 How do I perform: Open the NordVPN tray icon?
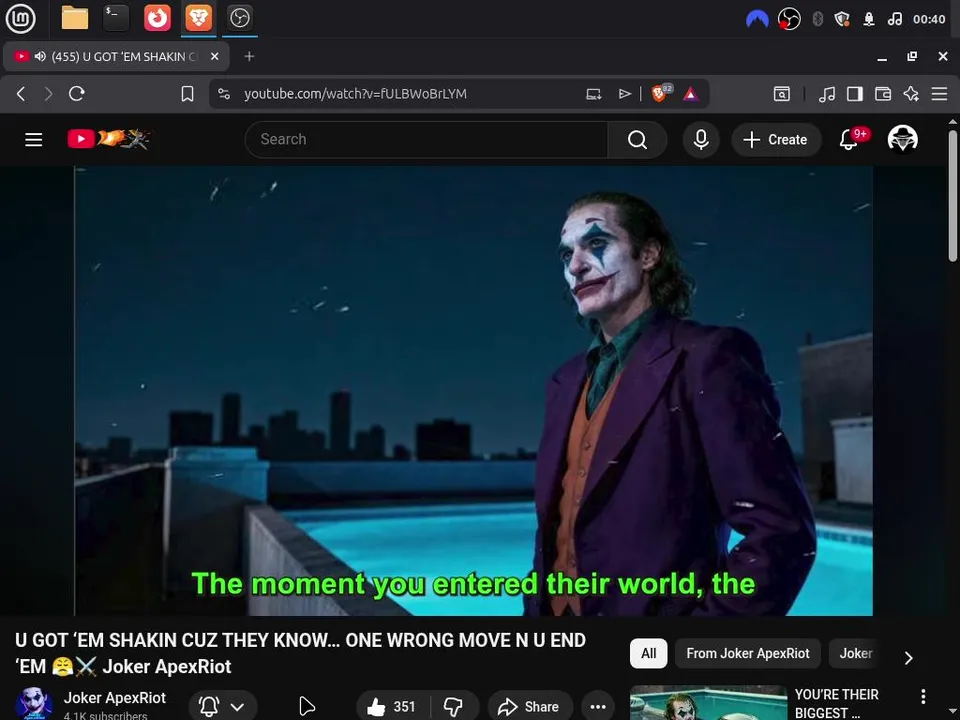[757, 19]
